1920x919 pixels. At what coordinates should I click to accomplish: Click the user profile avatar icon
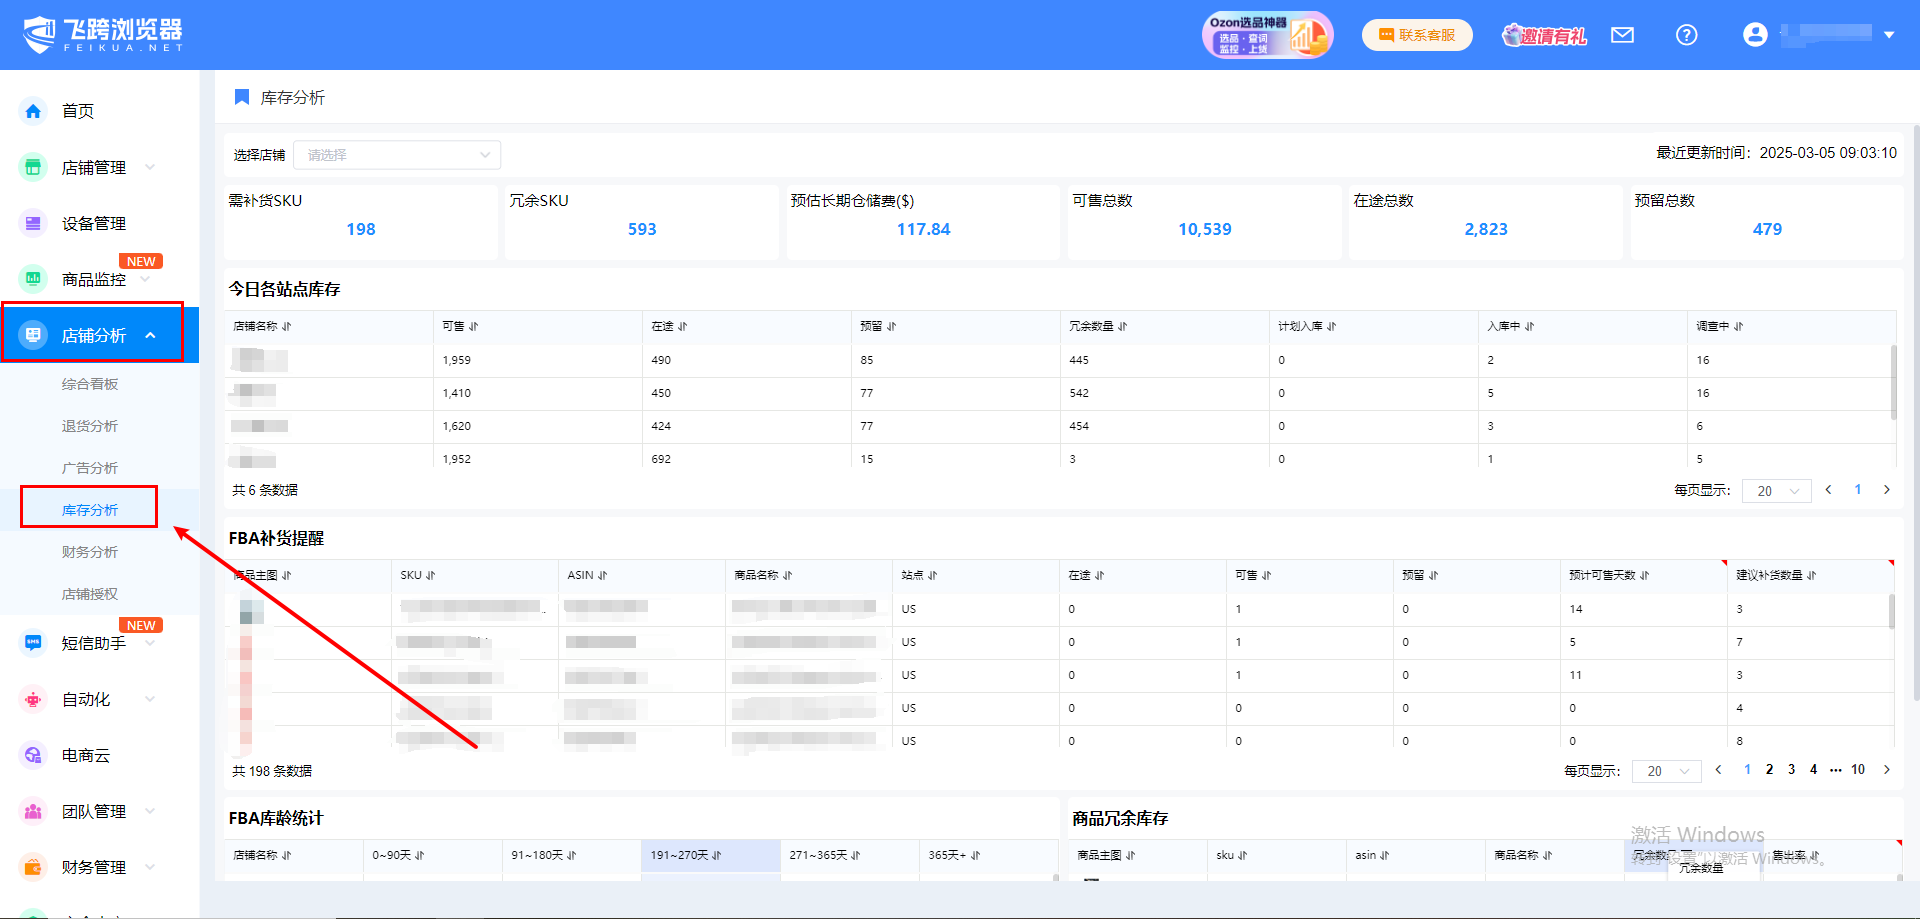click(1754, 35)
